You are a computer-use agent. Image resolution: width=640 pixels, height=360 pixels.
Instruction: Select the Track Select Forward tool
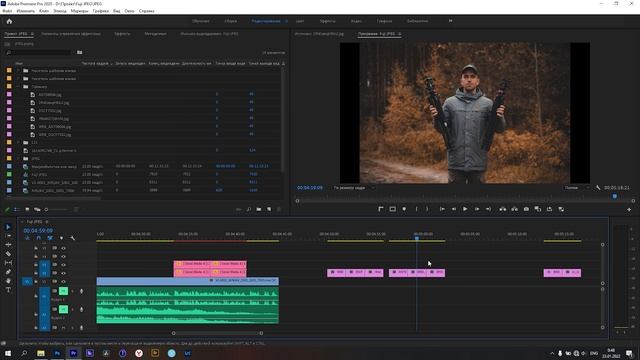tap(8, 236)
